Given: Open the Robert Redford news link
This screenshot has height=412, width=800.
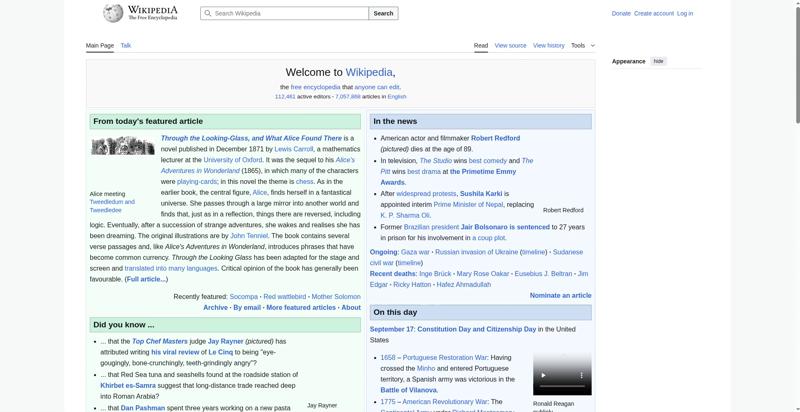Looking at the screenshot, I should (495, 138).
